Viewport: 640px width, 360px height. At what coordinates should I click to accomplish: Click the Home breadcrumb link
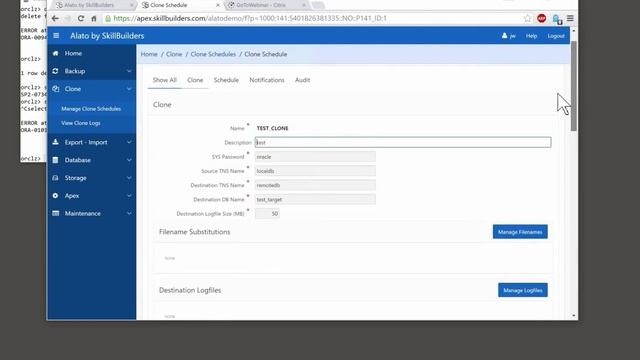[x=149, y=54]
